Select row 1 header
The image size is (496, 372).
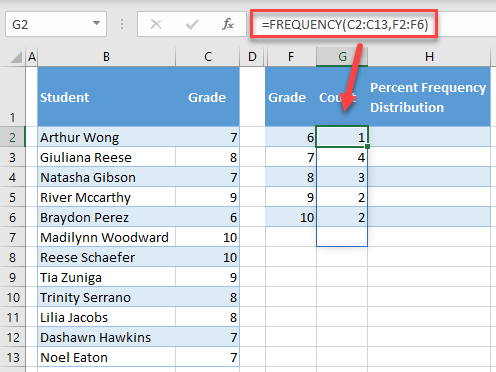(12, 97)
